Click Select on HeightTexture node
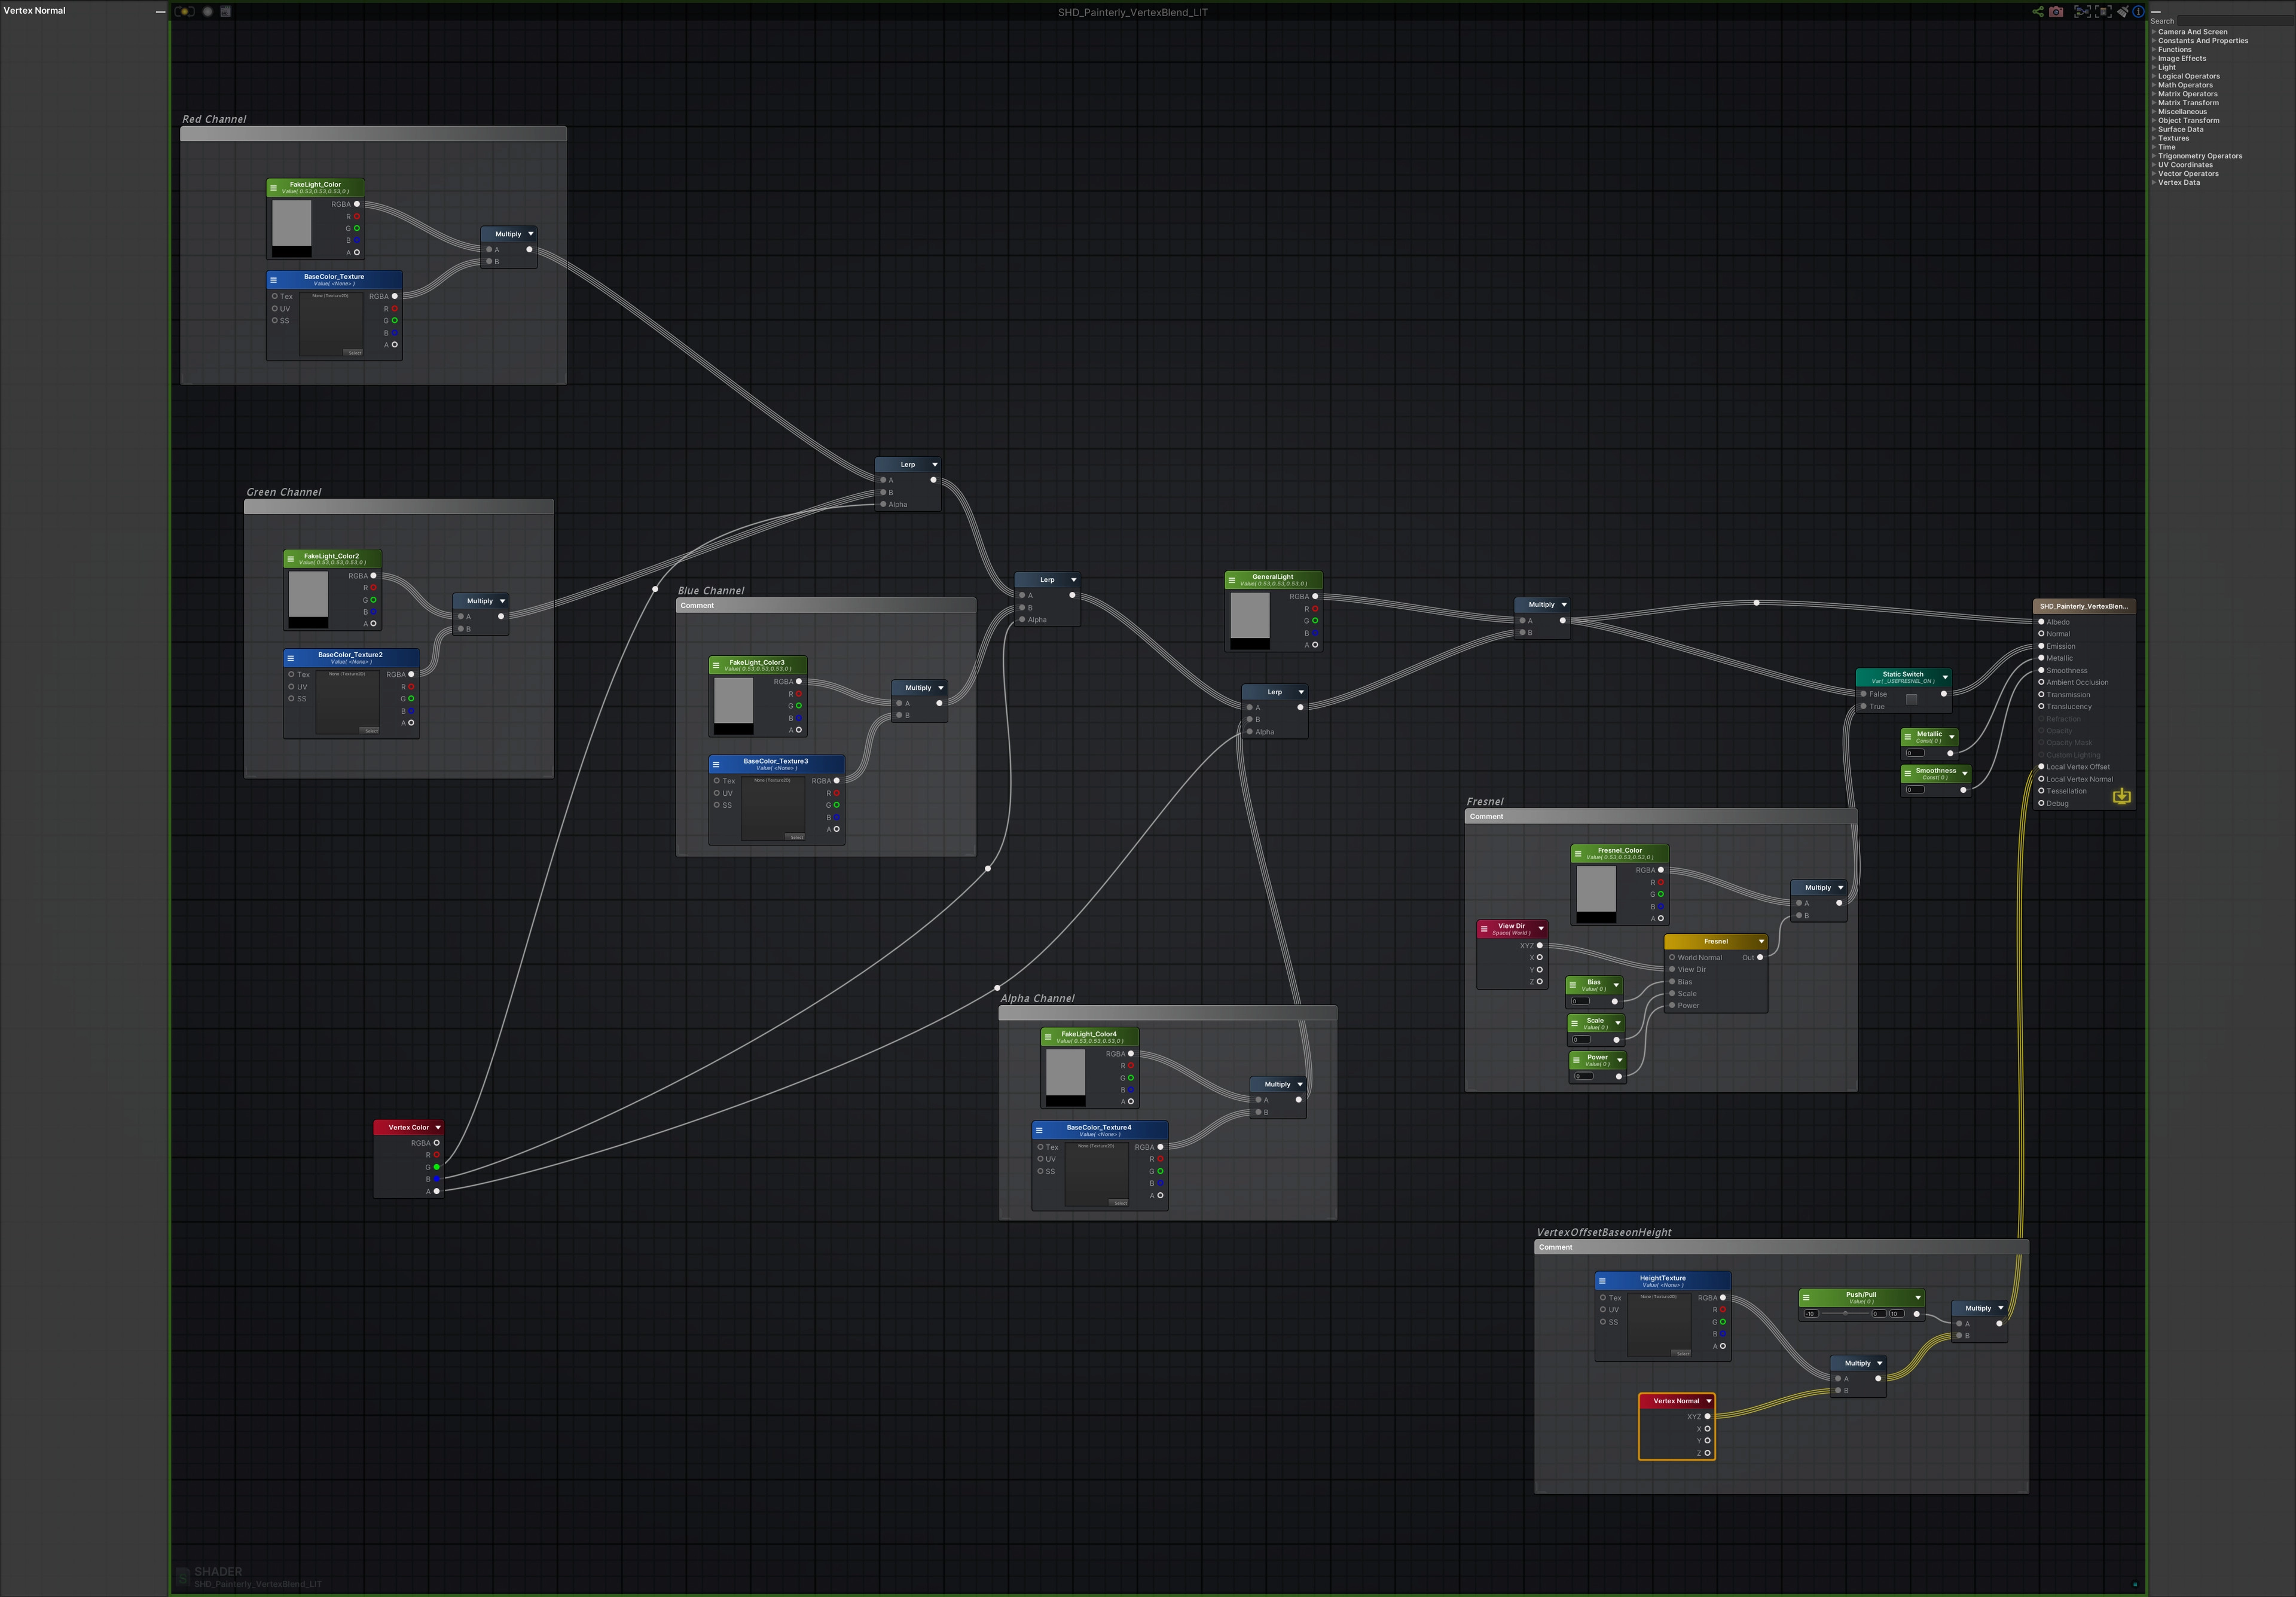This screenshot has height=1597, width=2296. point(1682,1353)
